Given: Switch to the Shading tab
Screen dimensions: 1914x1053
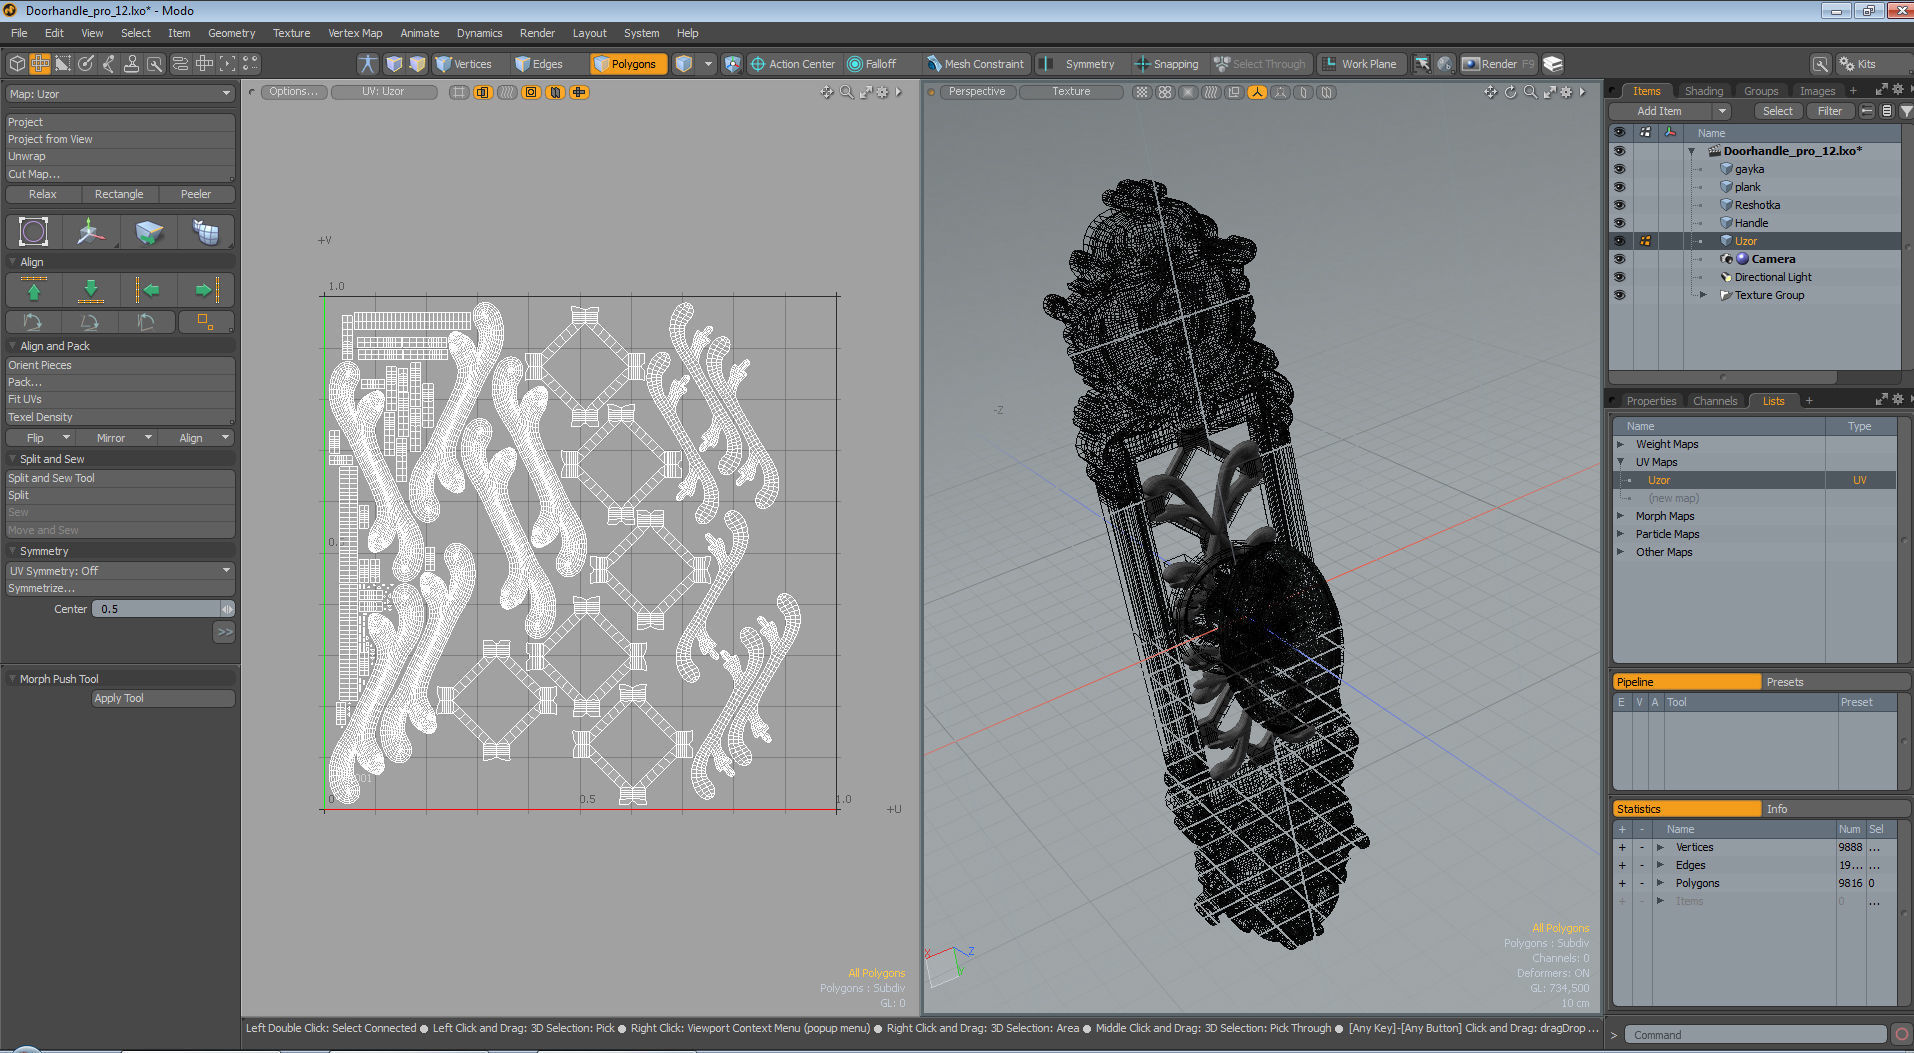Looking at the screenshot, I should click(1704, 91).
